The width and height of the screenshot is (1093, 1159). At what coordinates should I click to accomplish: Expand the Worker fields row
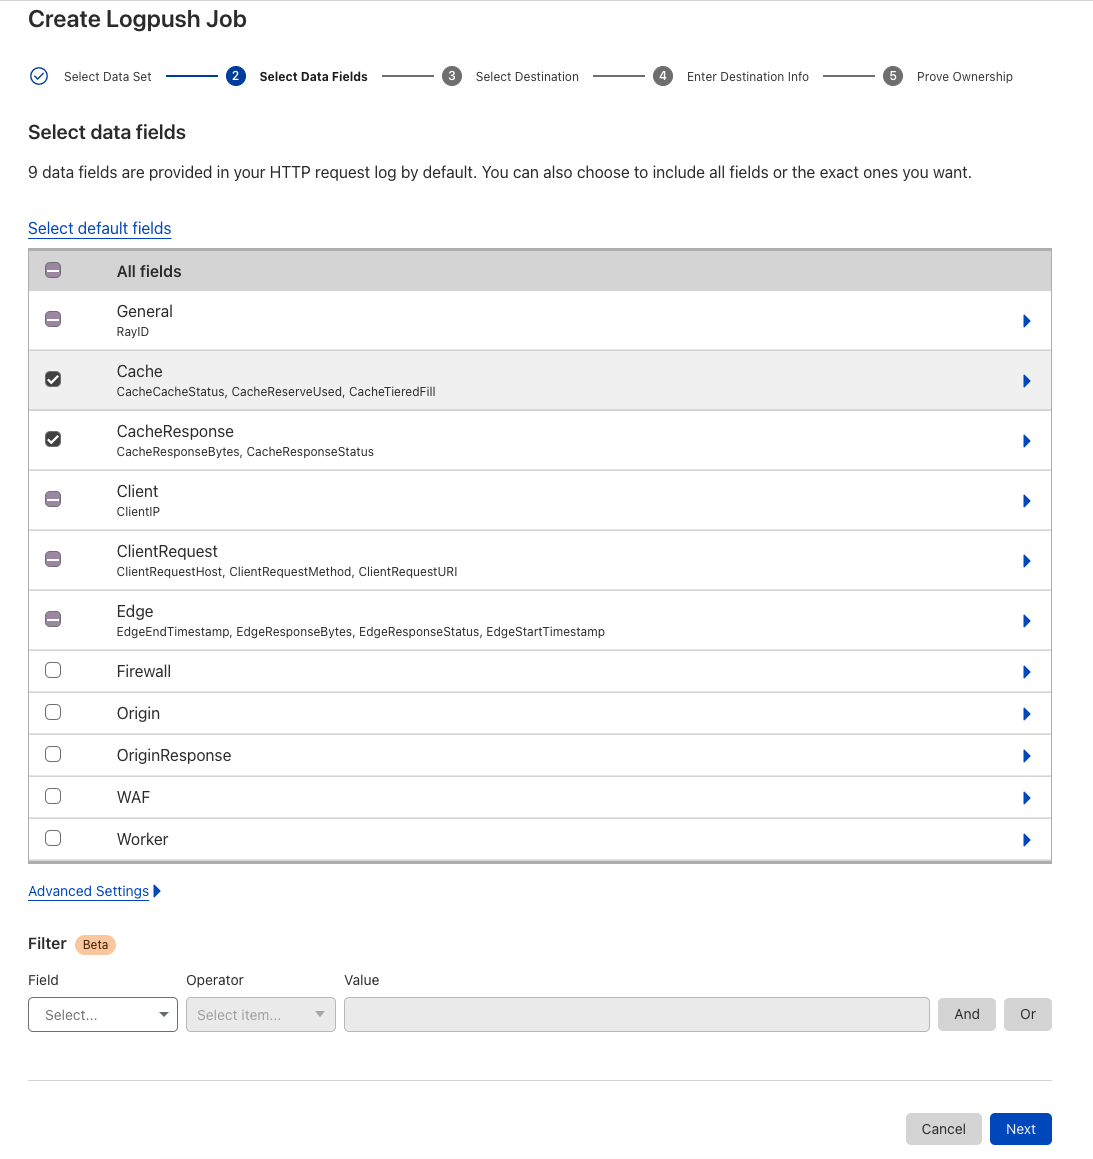(1026, 839)
